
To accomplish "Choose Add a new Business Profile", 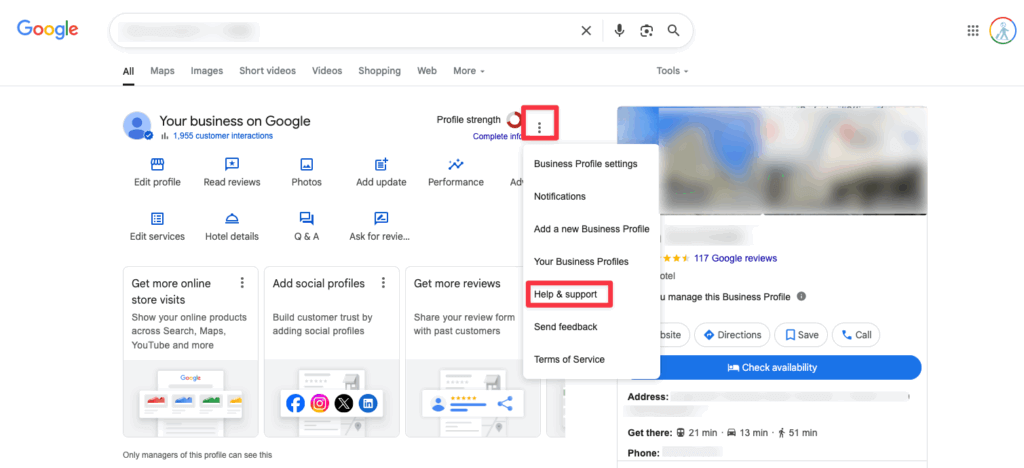I will tap(592, 229).
